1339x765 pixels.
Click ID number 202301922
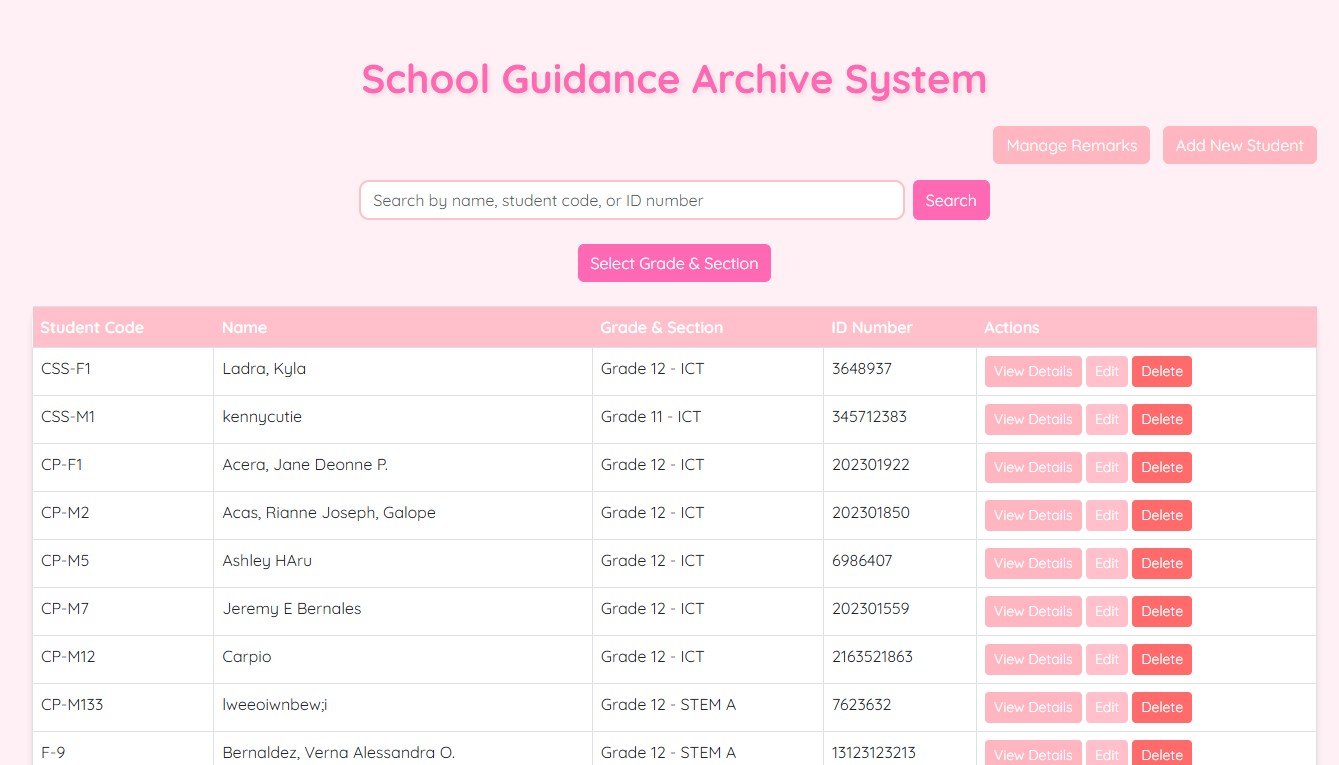871,464
